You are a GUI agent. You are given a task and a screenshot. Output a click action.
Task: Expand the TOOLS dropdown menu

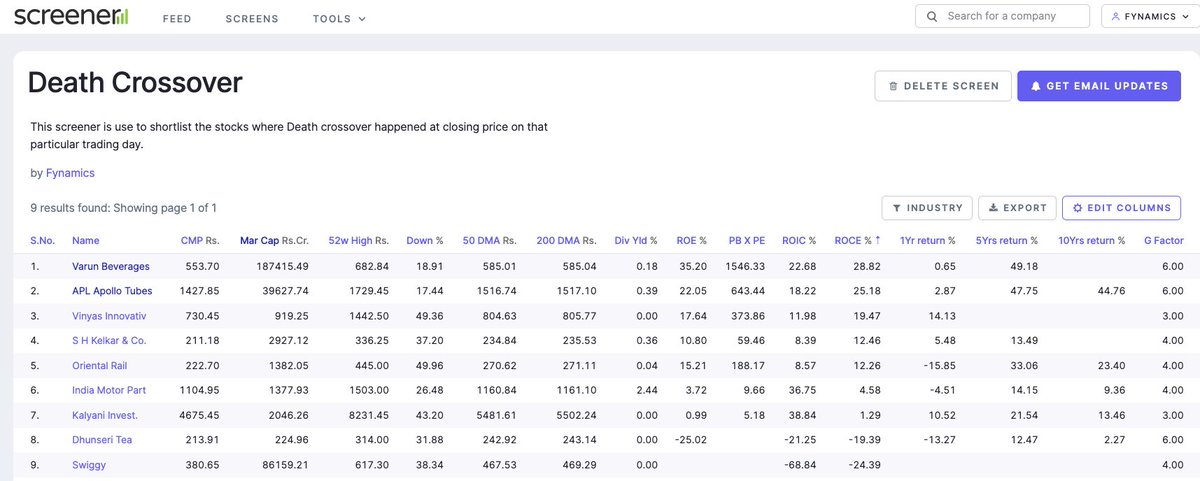pyautogui.click(x=339, y=19)
